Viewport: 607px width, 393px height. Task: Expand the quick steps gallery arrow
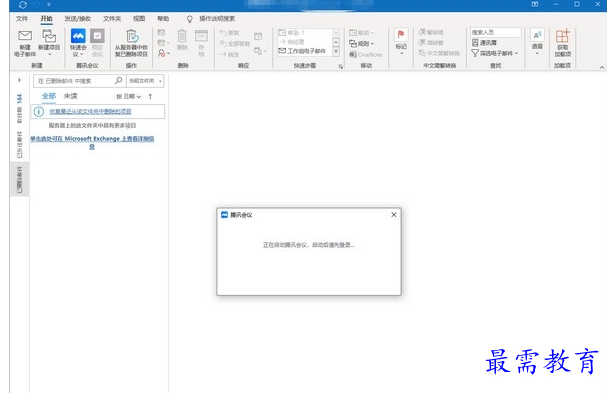tap(336, 51)
